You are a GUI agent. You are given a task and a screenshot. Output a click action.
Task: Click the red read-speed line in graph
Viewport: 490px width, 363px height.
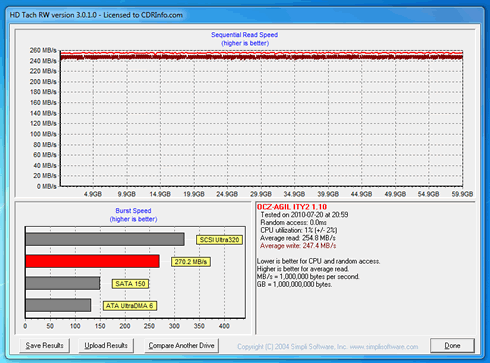coord(261,53)
